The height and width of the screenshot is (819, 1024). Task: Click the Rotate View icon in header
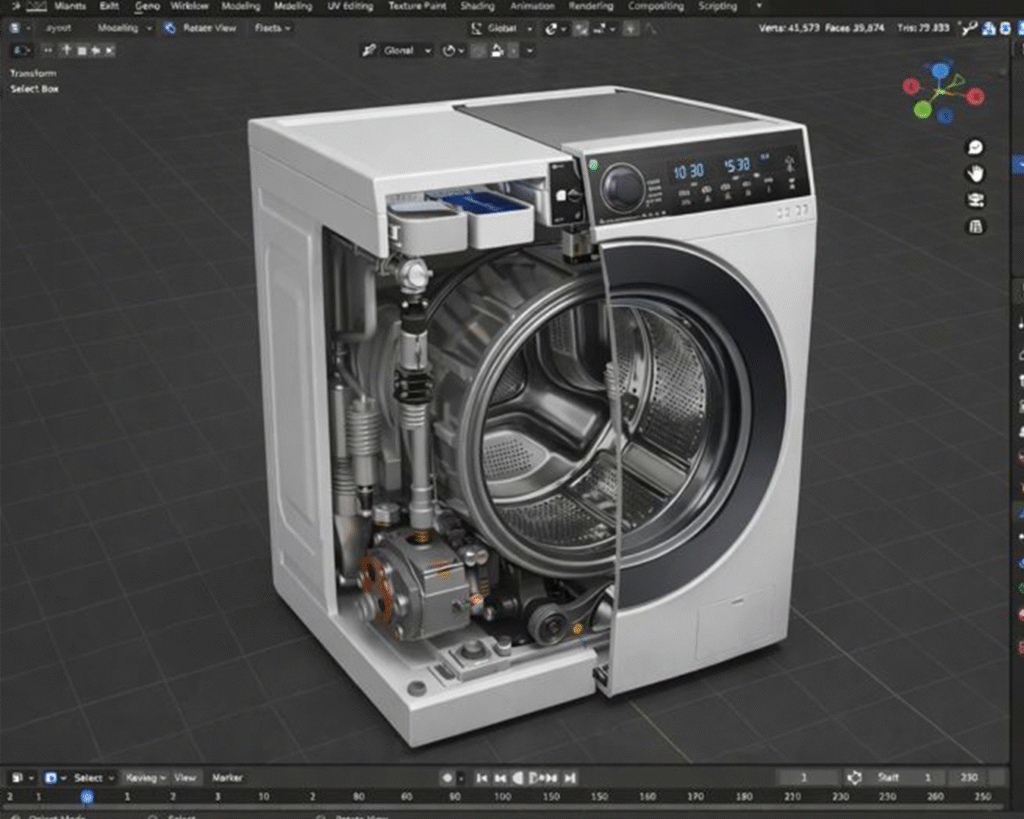(170, 28)
